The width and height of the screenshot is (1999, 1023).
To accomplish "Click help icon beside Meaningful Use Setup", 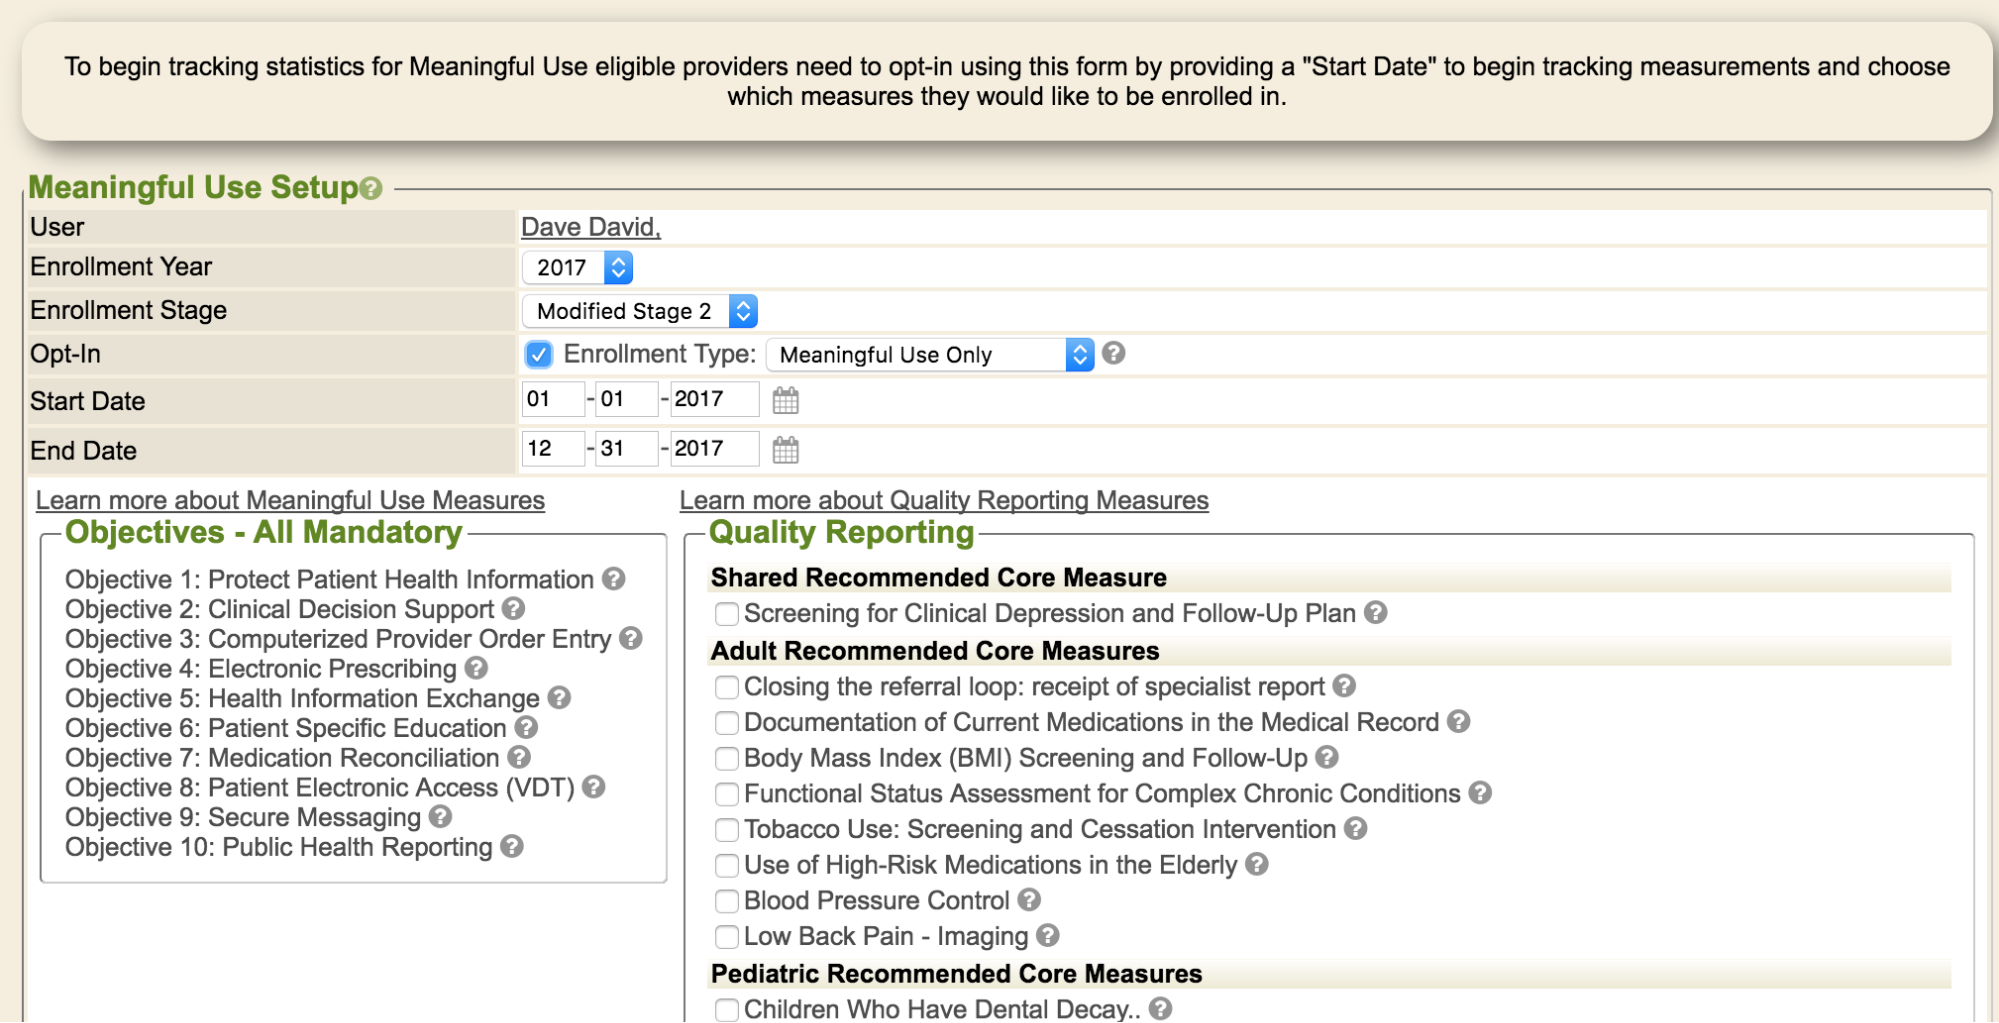I will coord(371,189).
